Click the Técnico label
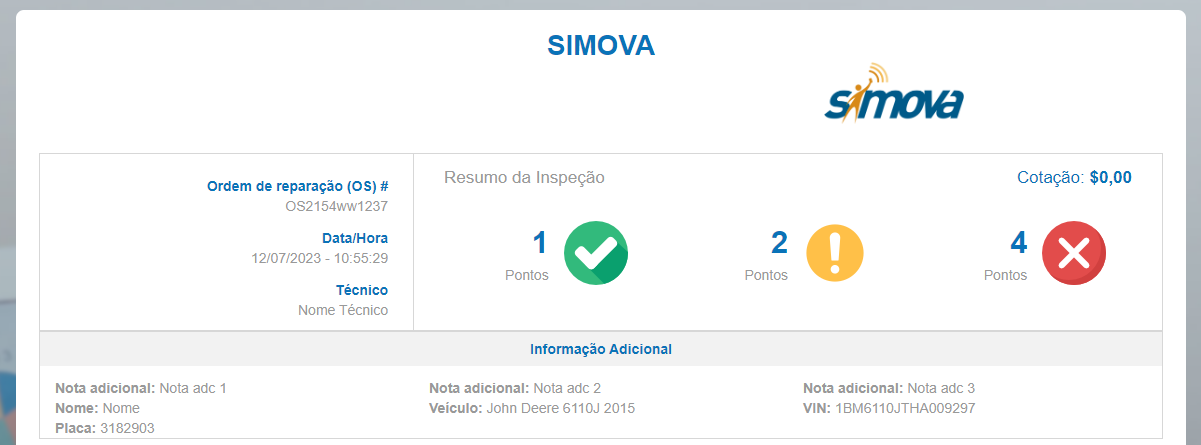The height and width of the screenshot is (445, 1201). click(x=362, y=290)
